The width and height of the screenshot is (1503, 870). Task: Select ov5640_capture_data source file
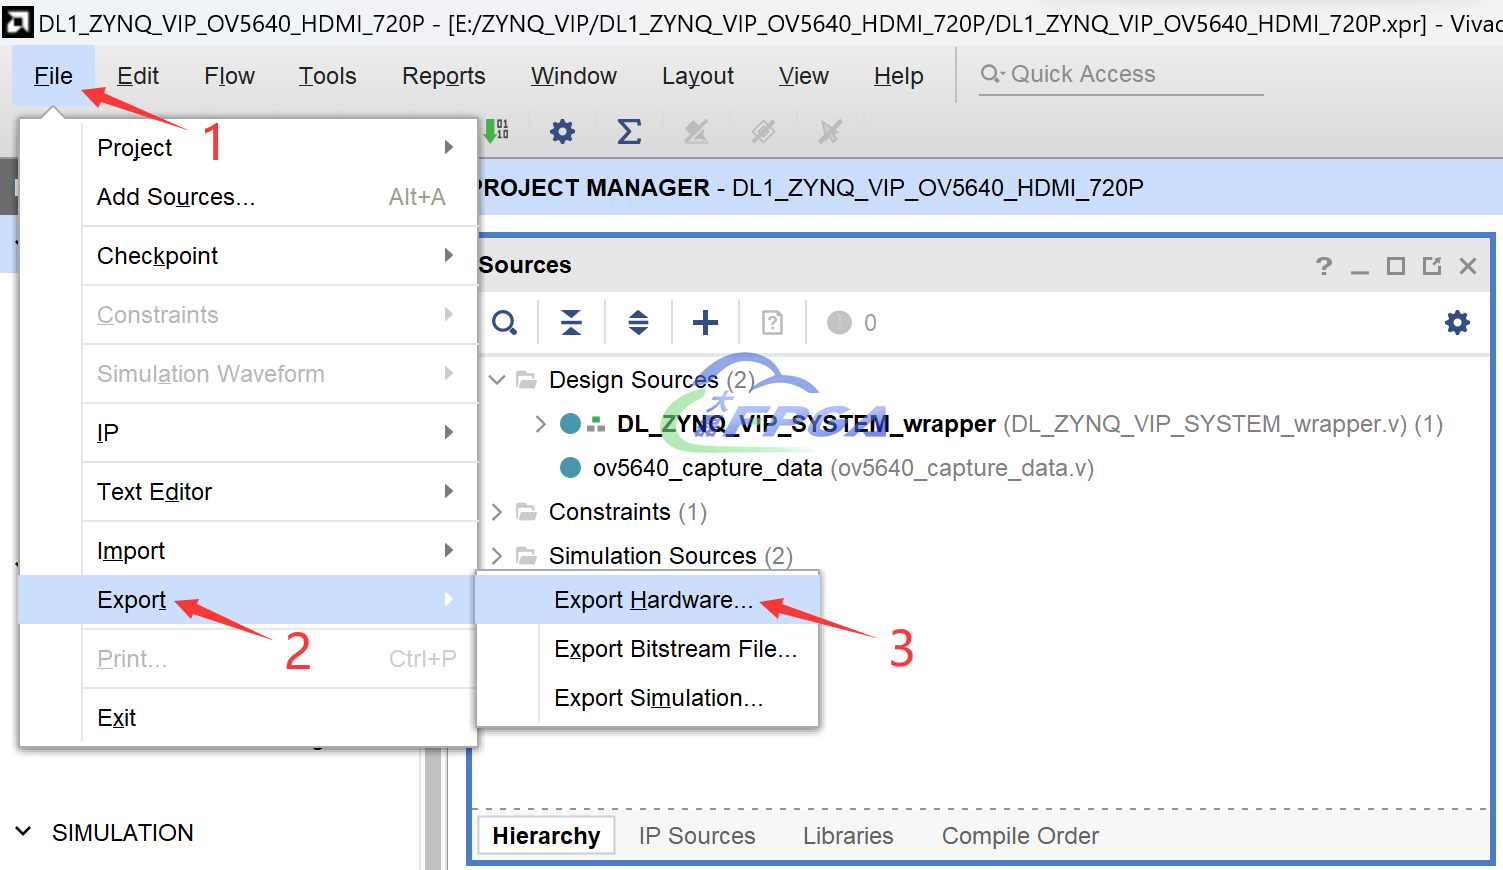(708, 468)
